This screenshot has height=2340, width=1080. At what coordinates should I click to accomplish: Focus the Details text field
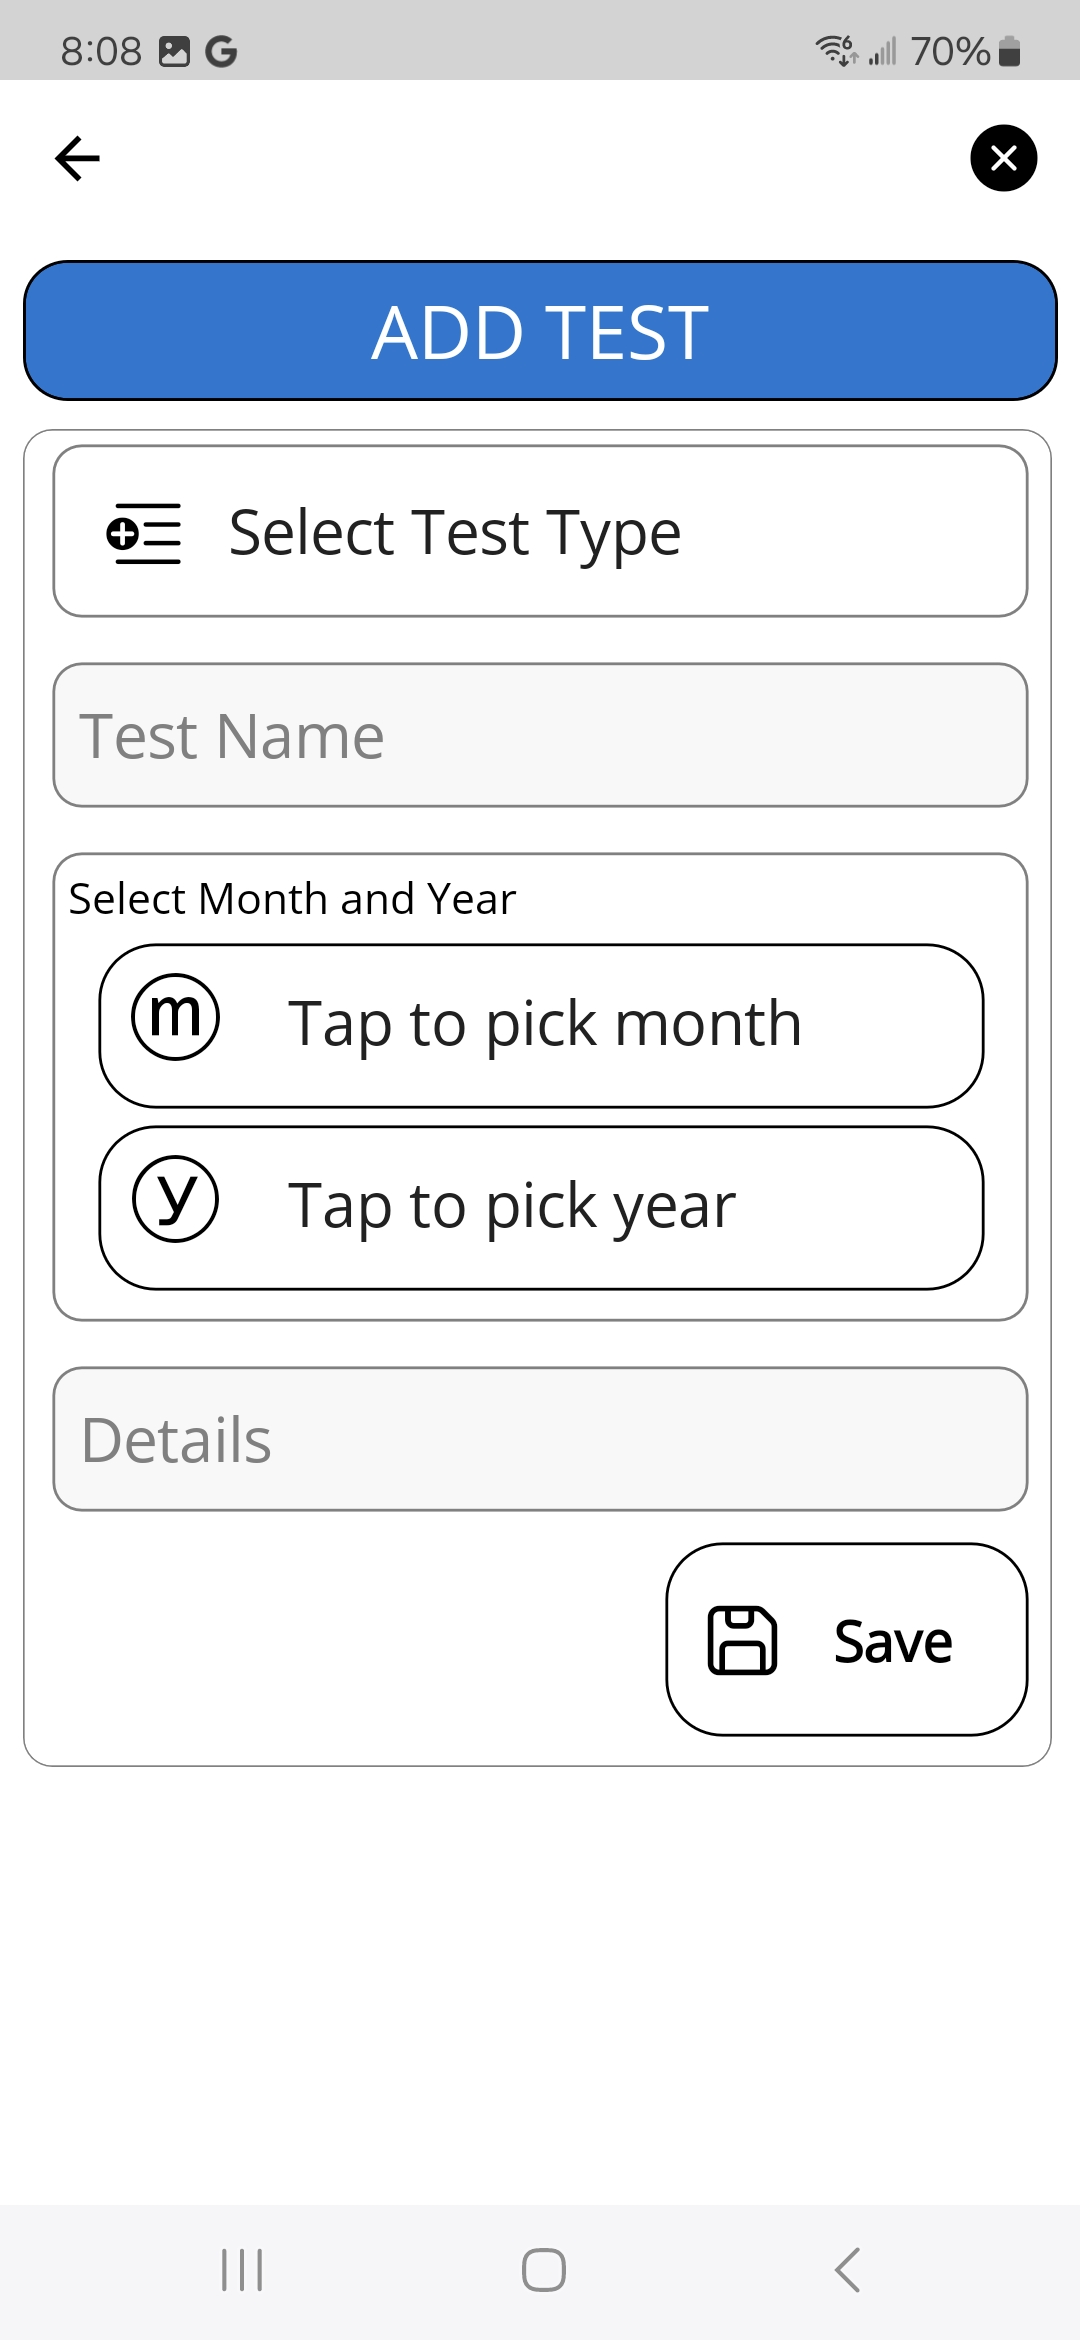[x=540, y=1439]
